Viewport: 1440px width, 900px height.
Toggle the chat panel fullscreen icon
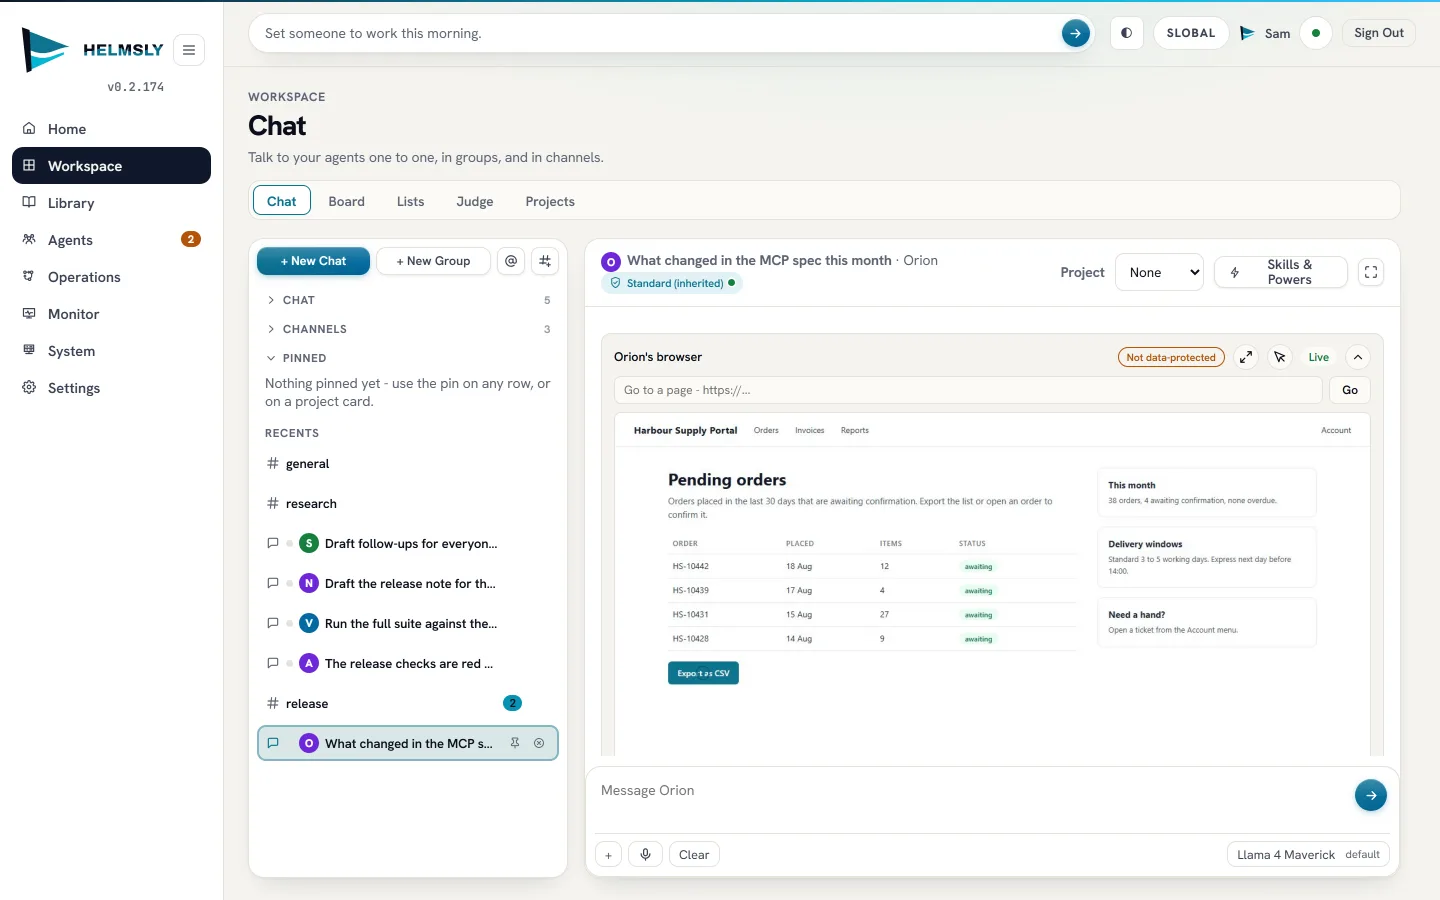tap(1371, 272)
